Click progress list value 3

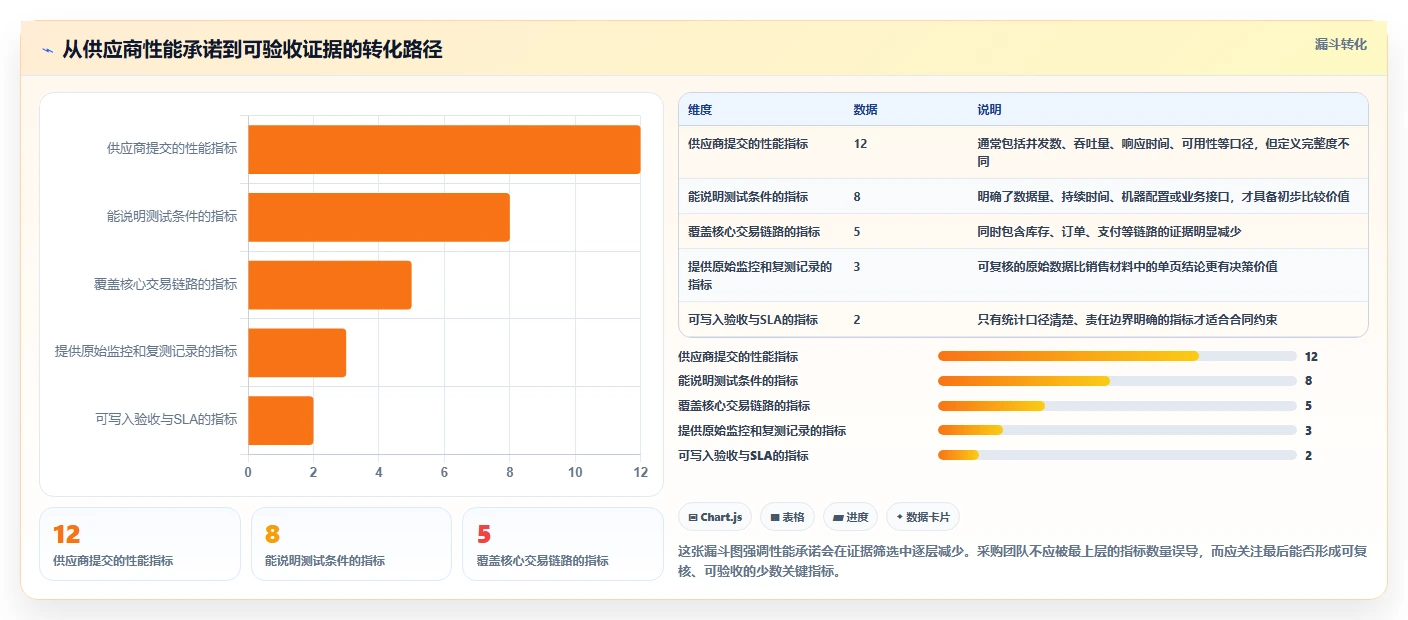[x=1308, y=430]
